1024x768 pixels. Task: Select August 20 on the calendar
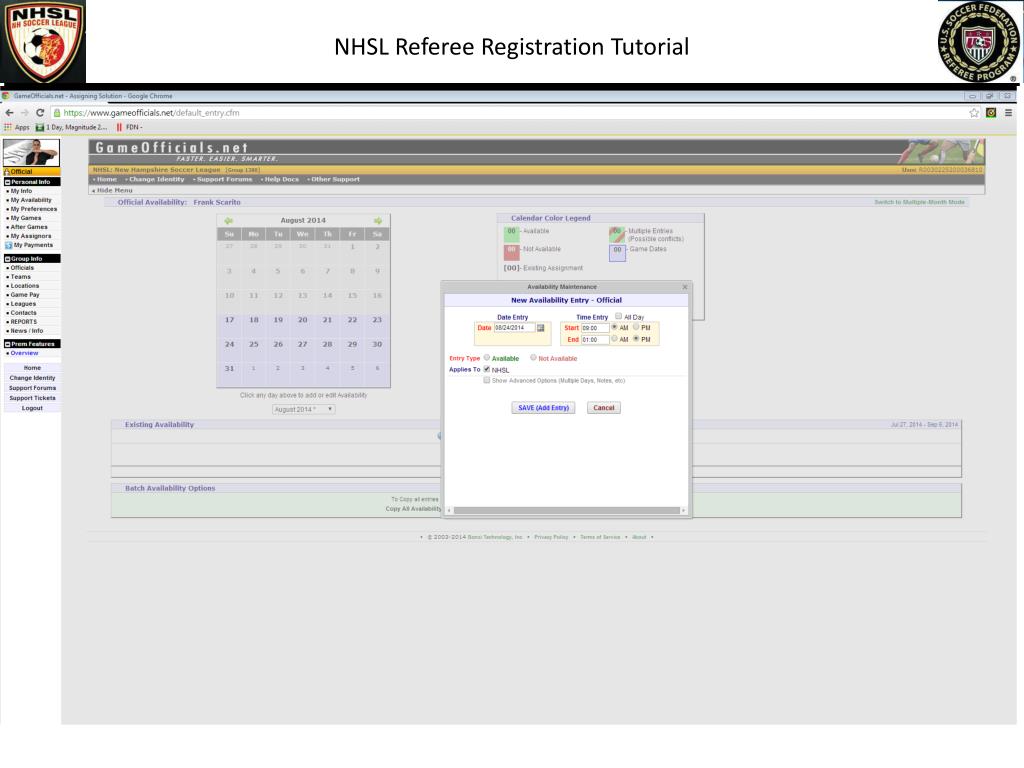click(x=302, y=320)
